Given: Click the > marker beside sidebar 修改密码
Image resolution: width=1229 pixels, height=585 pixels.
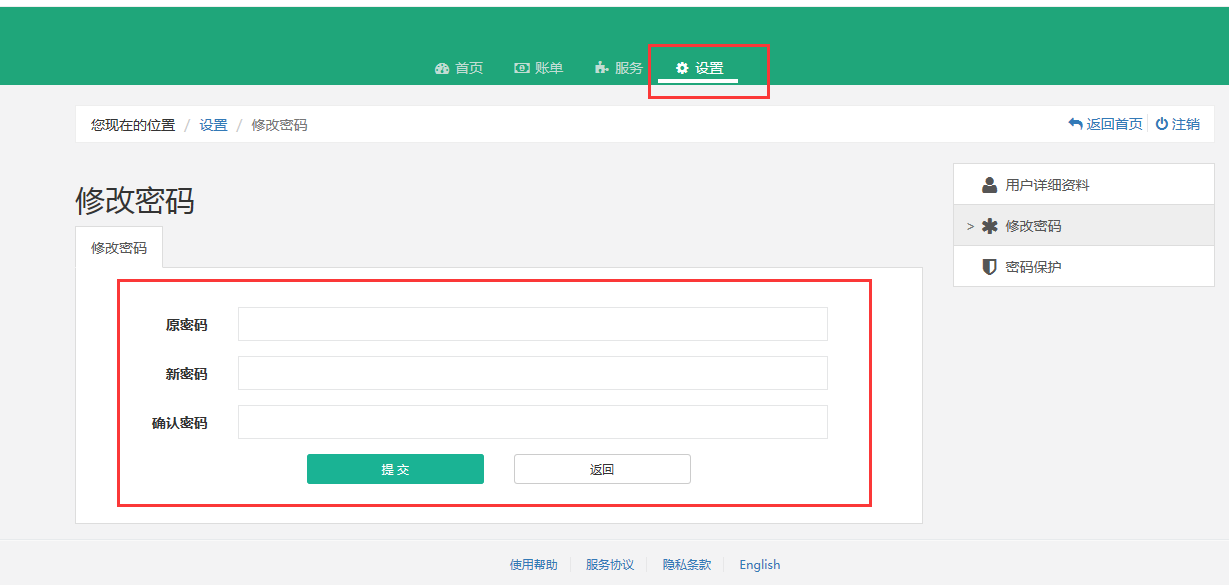Looking at the screenshot, I should [970, 227].
